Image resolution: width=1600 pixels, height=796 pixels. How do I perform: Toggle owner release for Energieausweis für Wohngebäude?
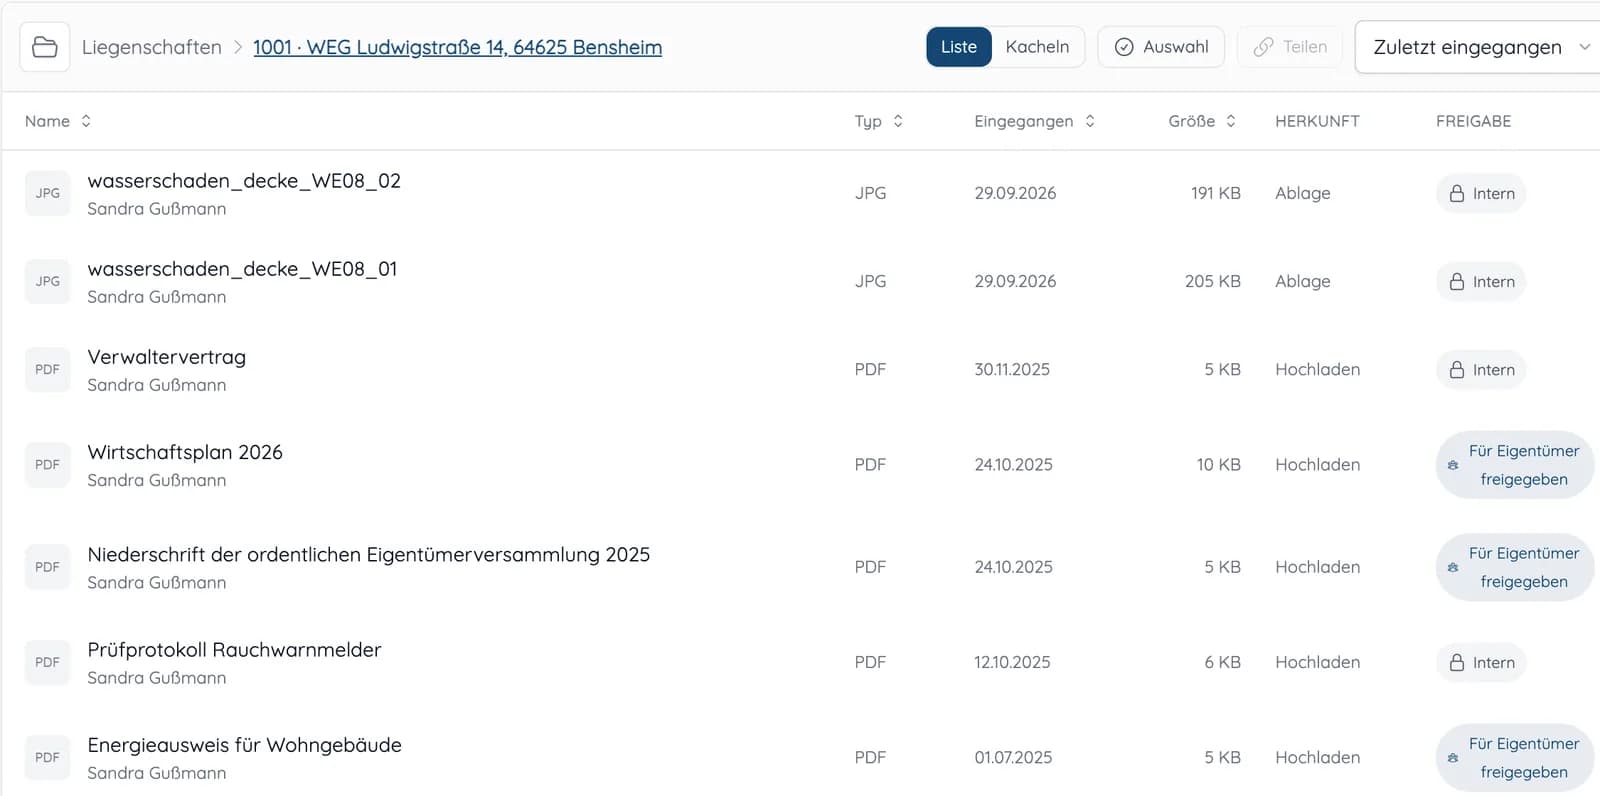[1515, 758]
